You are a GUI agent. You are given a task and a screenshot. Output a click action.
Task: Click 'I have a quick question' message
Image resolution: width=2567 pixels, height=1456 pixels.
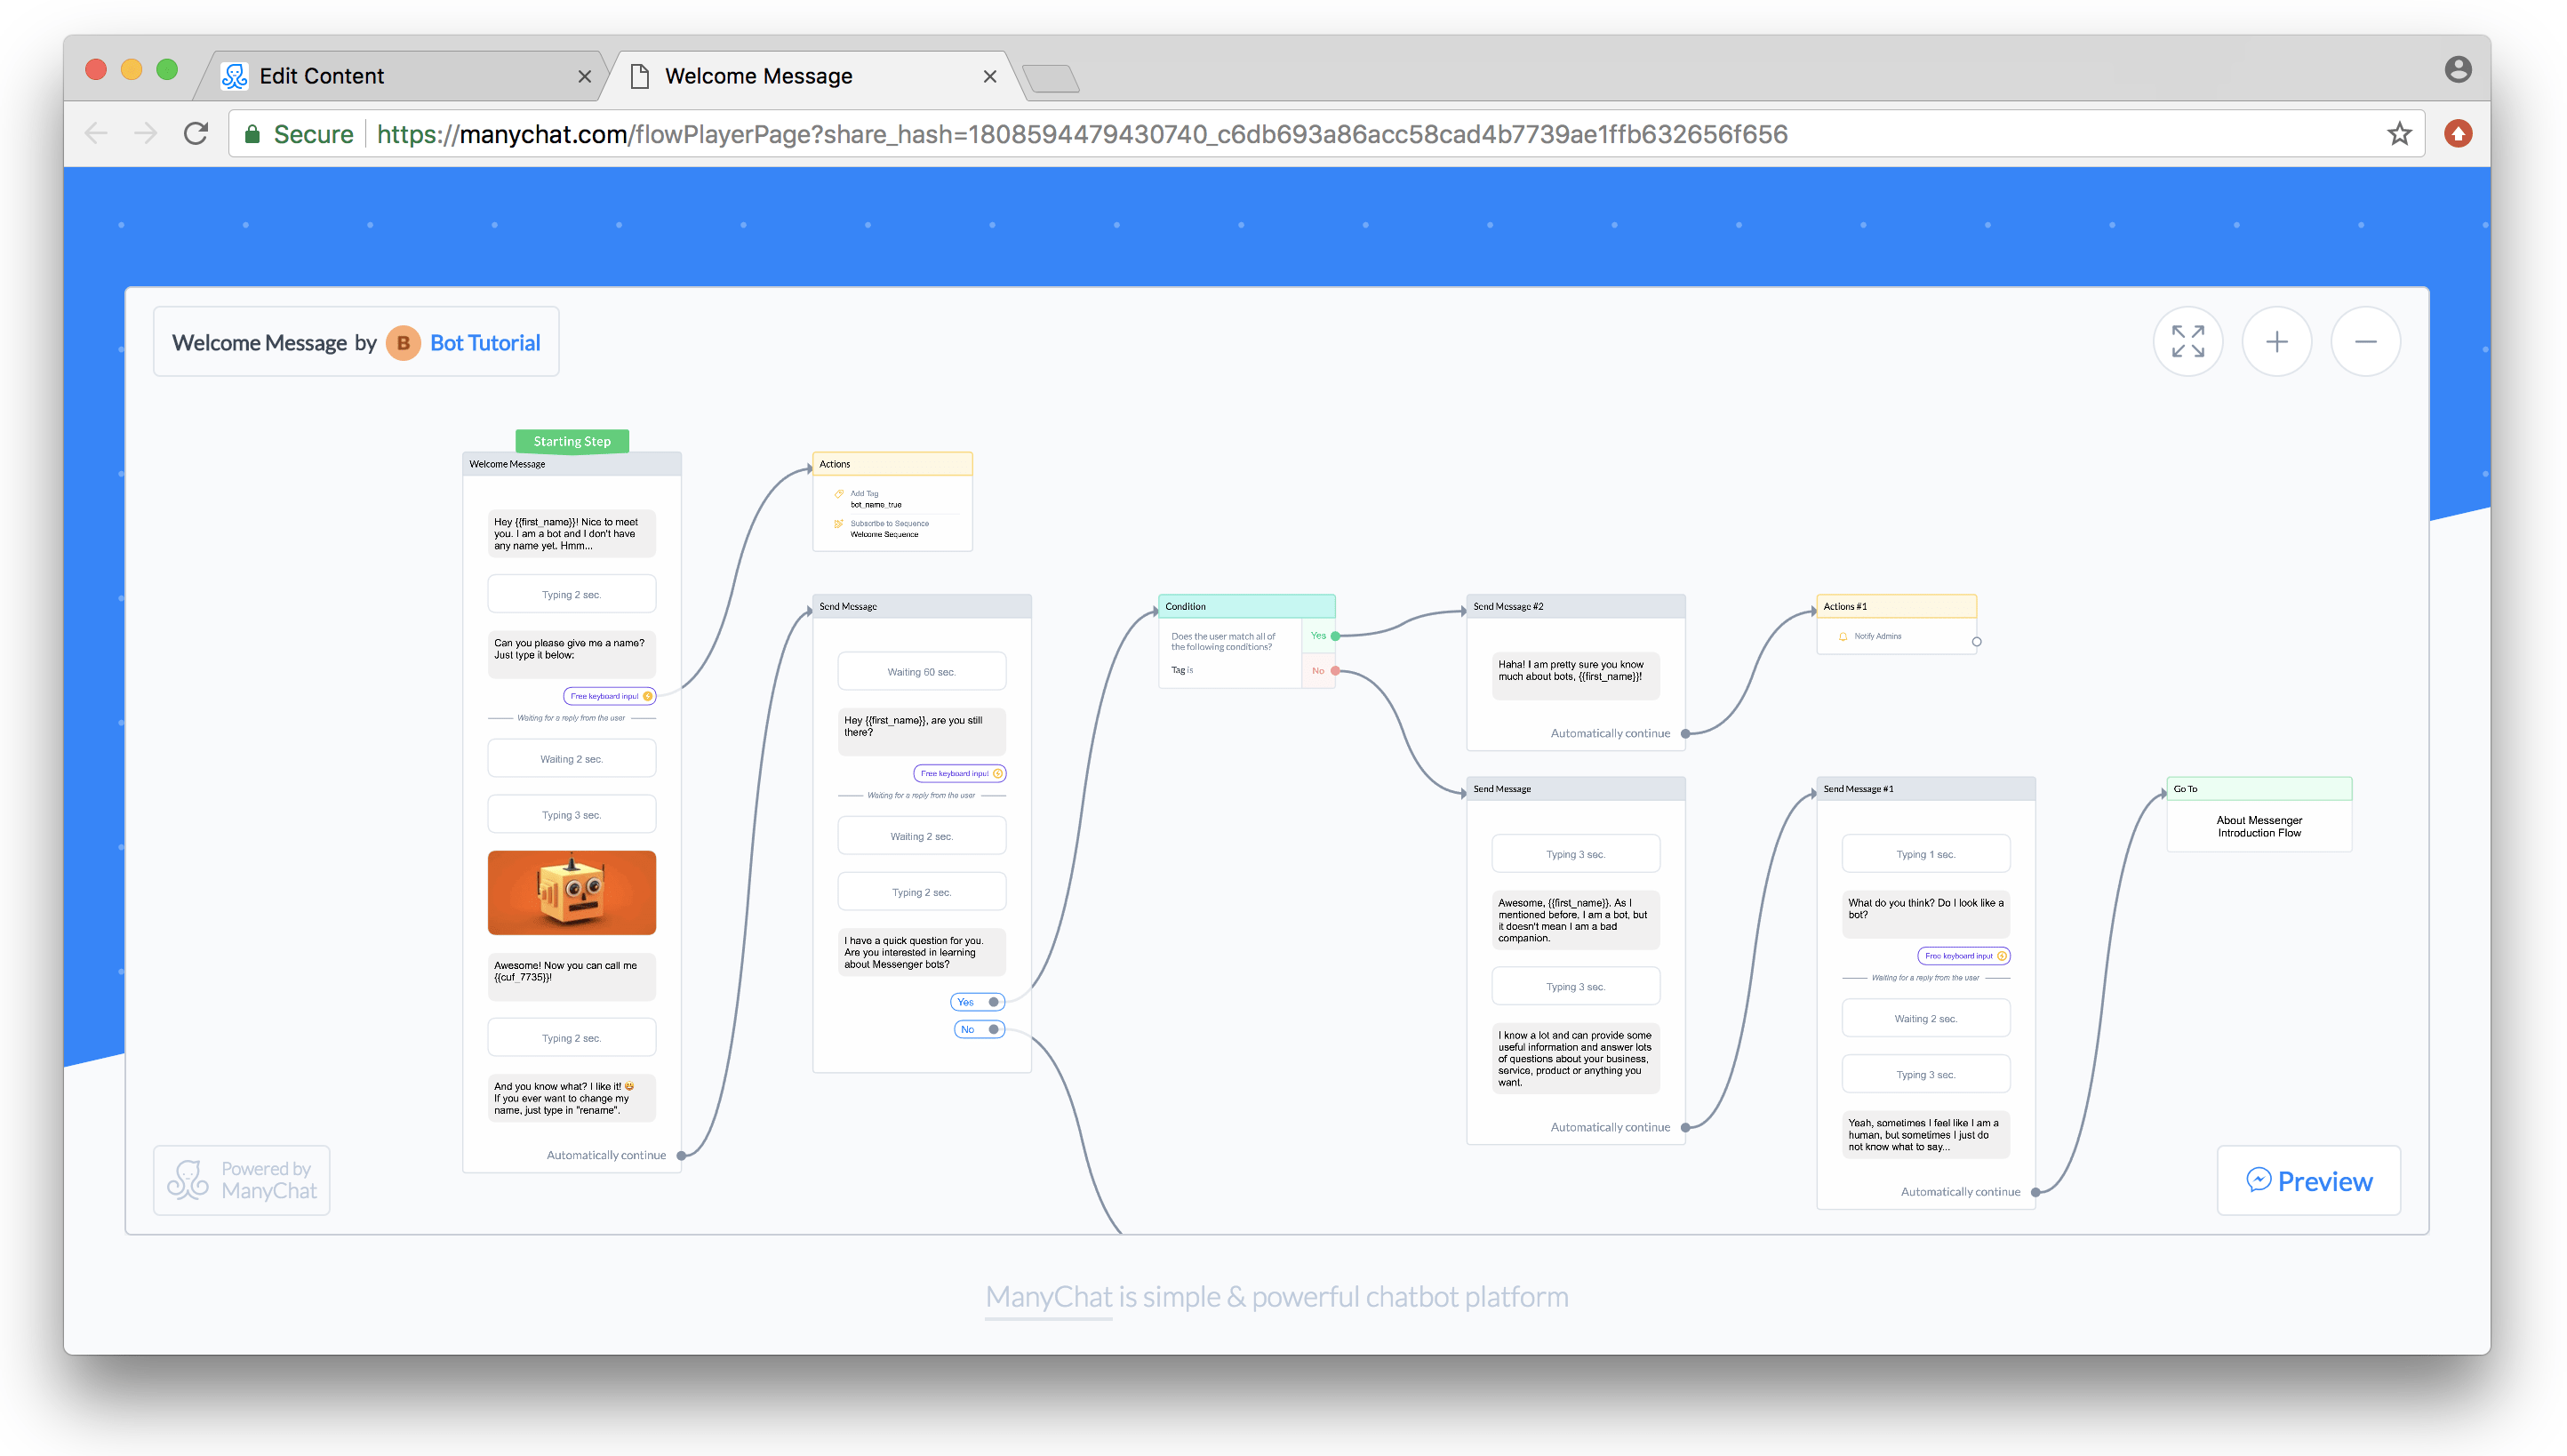tap(922, 953)
